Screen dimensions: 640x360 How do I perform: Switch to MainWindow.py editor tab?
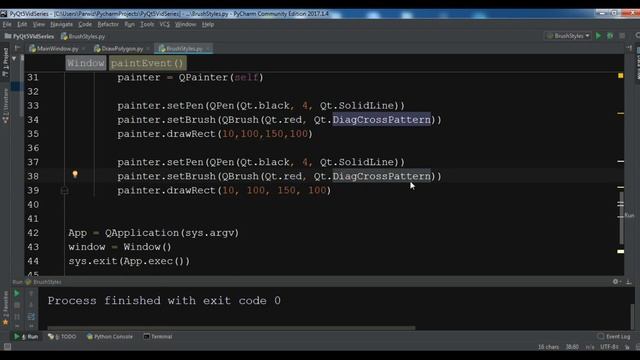tap(57, 49)
